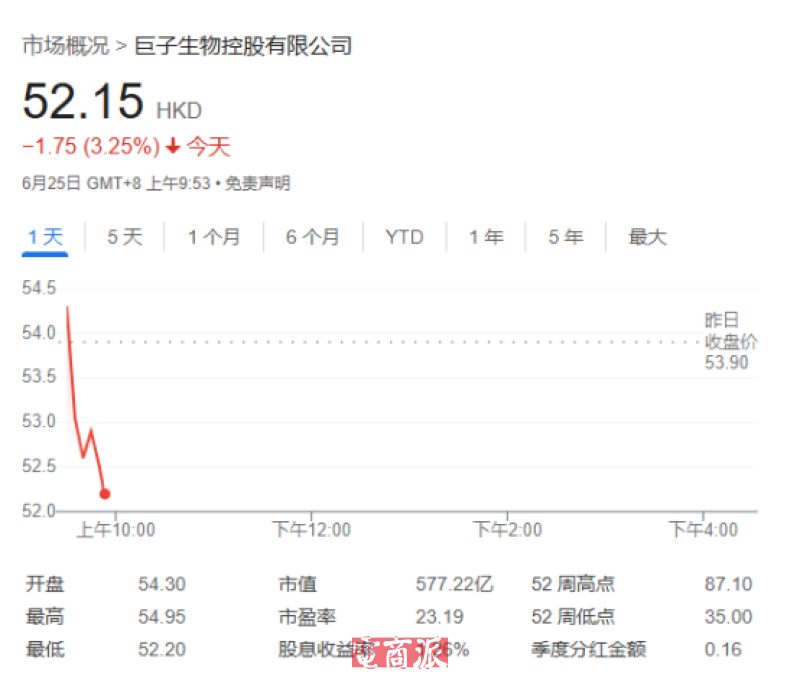This screenshot has height=690, width=800.
Task: Click the 昨日收盘价 53.90 label
Action: click(730, 341)
